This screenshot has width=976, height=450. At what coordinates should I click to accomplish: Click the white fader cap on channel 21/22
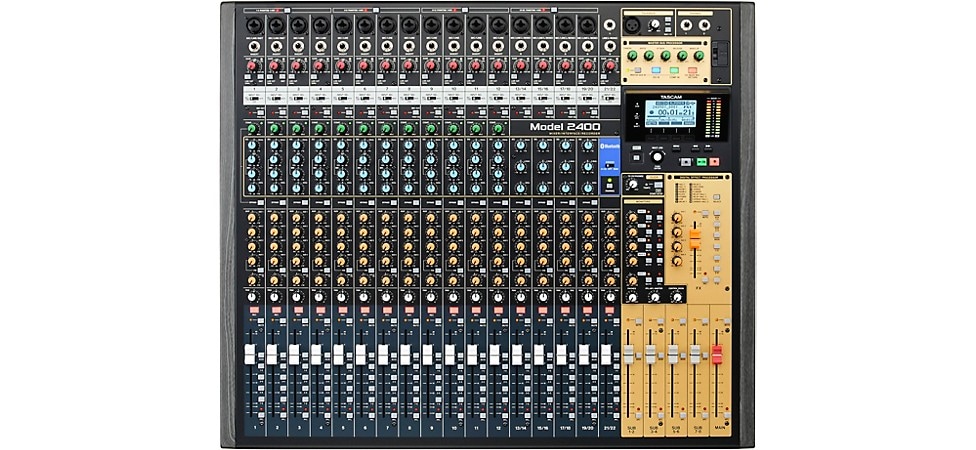click(606, 355)
